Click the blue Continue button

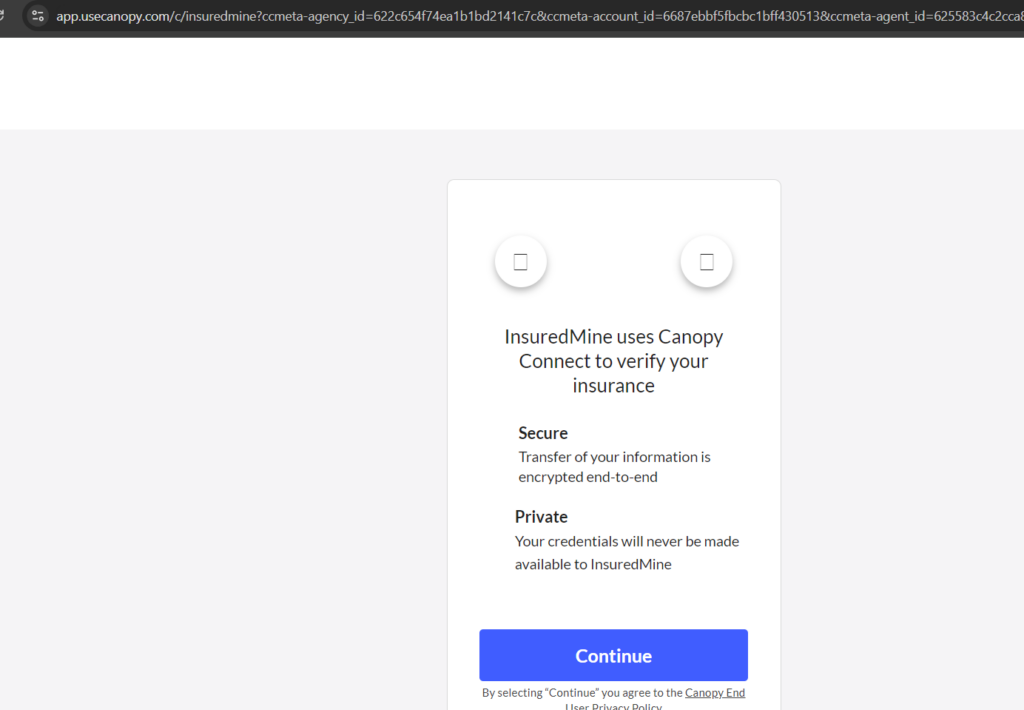click(613, 655)
